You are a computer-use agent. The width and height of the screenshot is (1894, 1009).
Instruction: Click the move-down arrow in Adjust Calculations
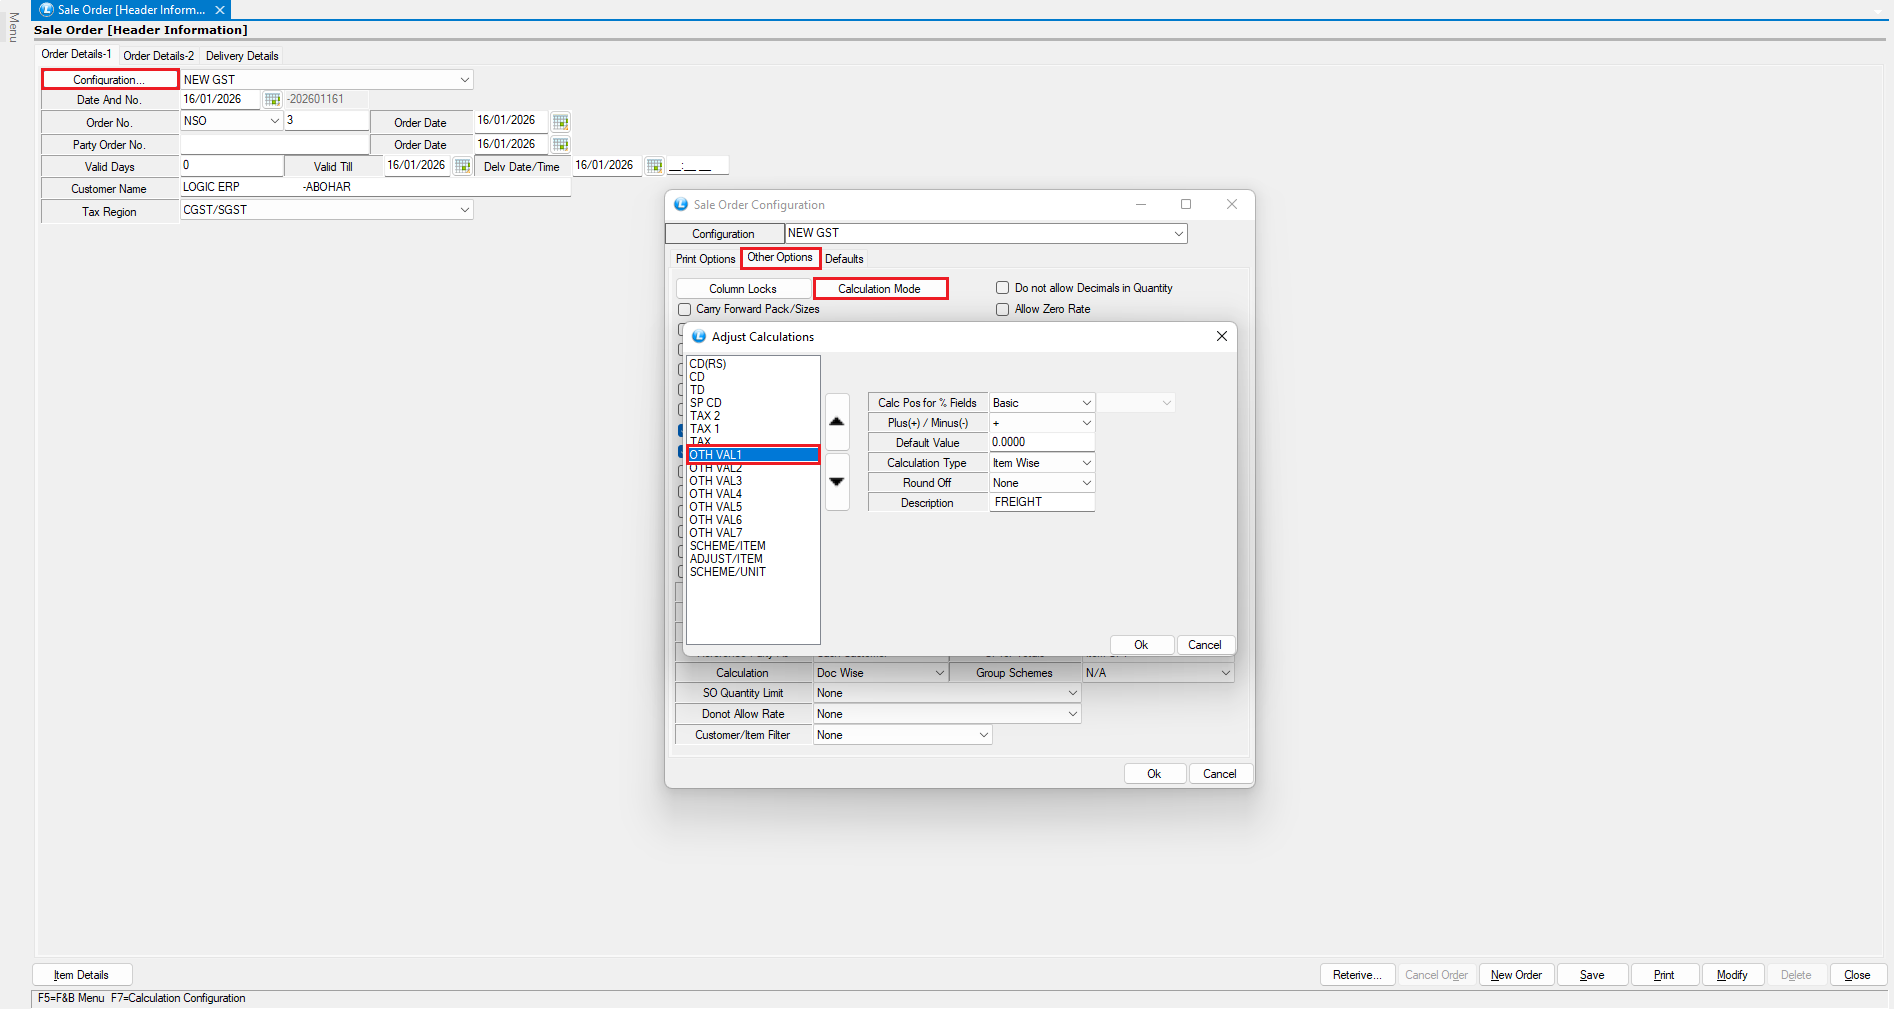click(837, 481)
